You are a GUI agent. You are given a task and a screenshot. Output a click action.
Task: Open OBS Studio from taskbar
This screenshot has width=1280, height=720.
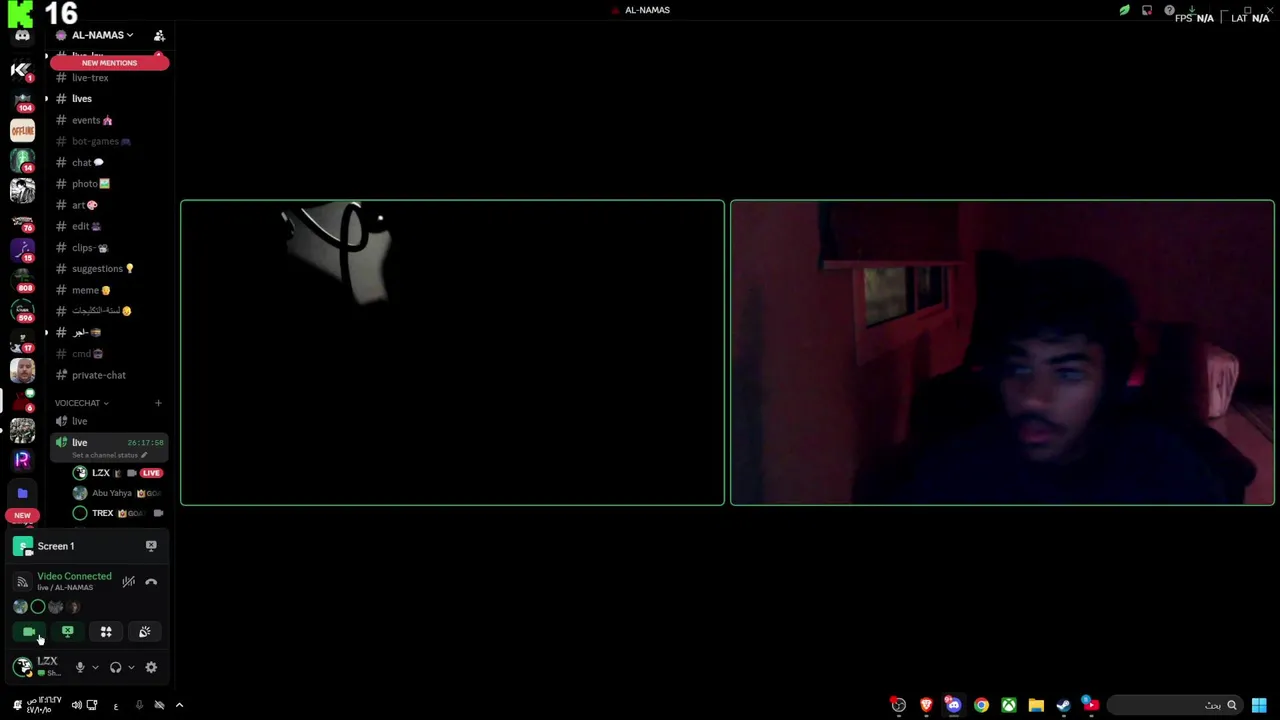898,705
